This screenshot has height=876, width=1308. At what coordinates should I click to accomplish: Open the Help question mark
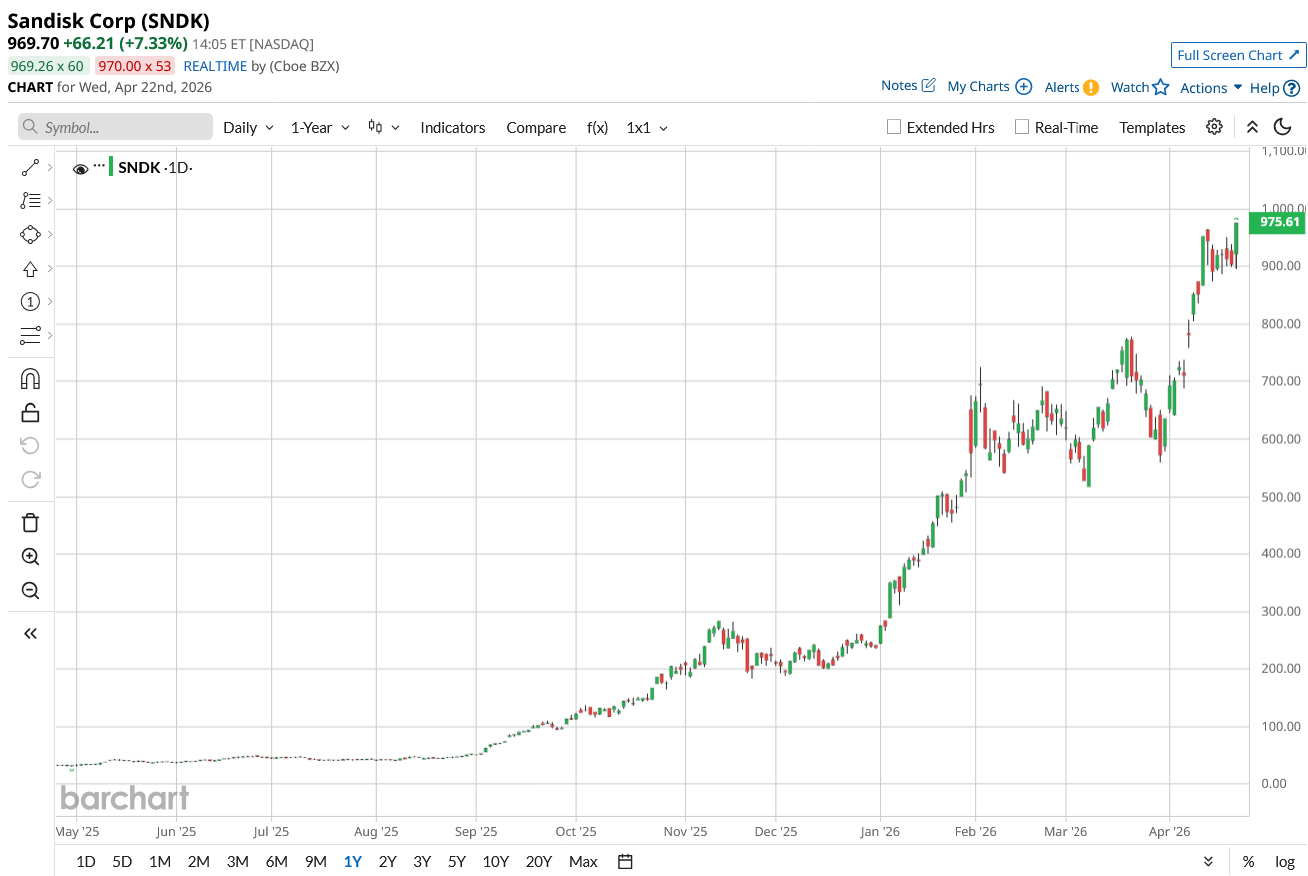1275,88
